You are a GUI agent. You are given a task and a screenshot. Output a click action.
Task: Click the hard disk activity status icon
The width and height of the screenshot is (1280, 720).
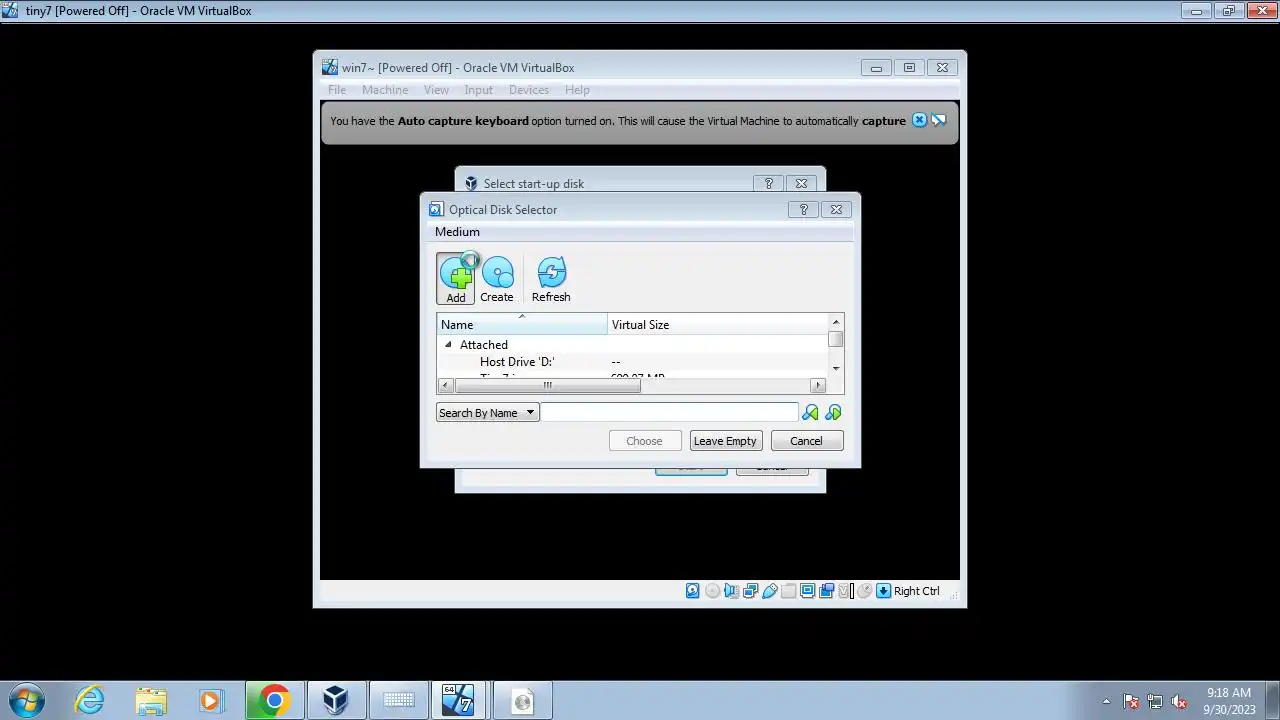click(692, 591)
